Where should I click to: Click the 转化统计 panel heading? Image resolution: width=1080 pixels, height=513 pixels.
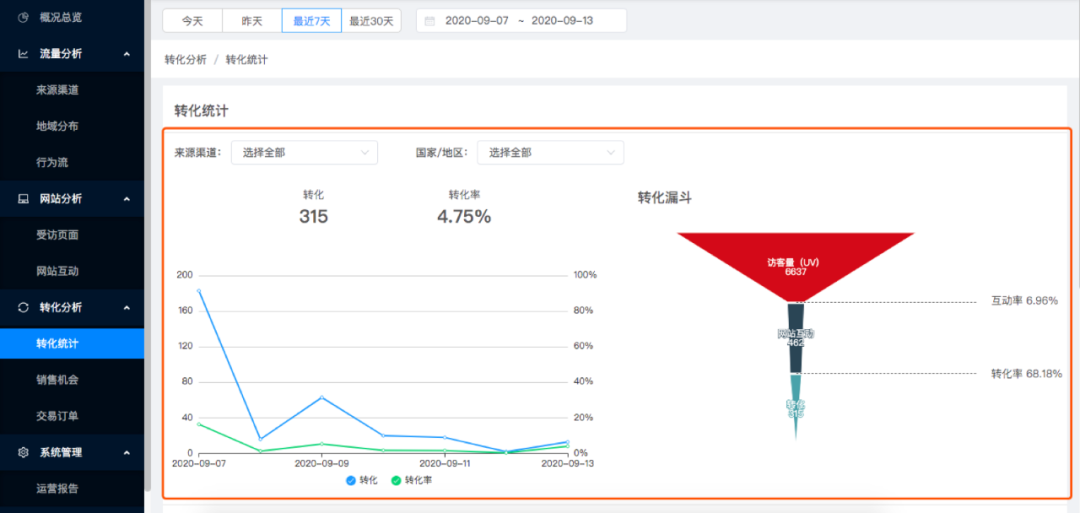tap(201, 110)
